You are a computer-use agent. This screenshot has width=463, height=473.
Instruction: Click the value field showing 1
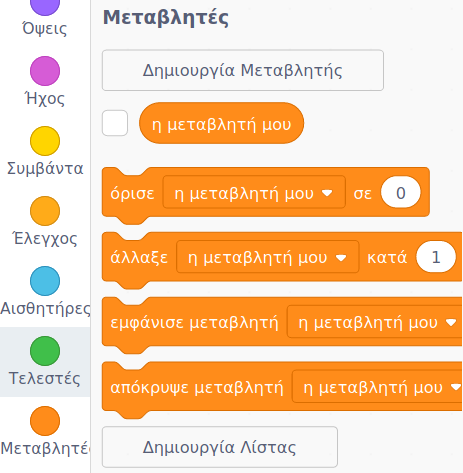(435, 257)
